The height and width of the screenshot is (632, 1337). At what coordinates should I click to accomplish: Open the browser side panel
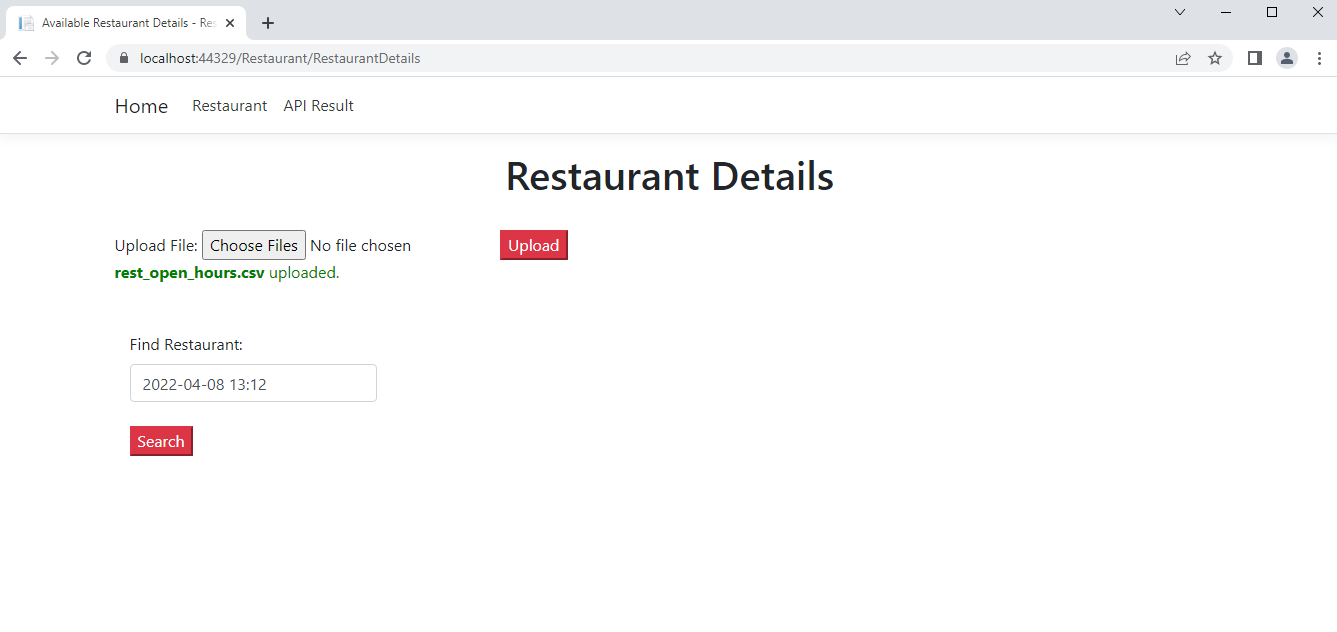pyautogui.click(x=1255, y=58)
